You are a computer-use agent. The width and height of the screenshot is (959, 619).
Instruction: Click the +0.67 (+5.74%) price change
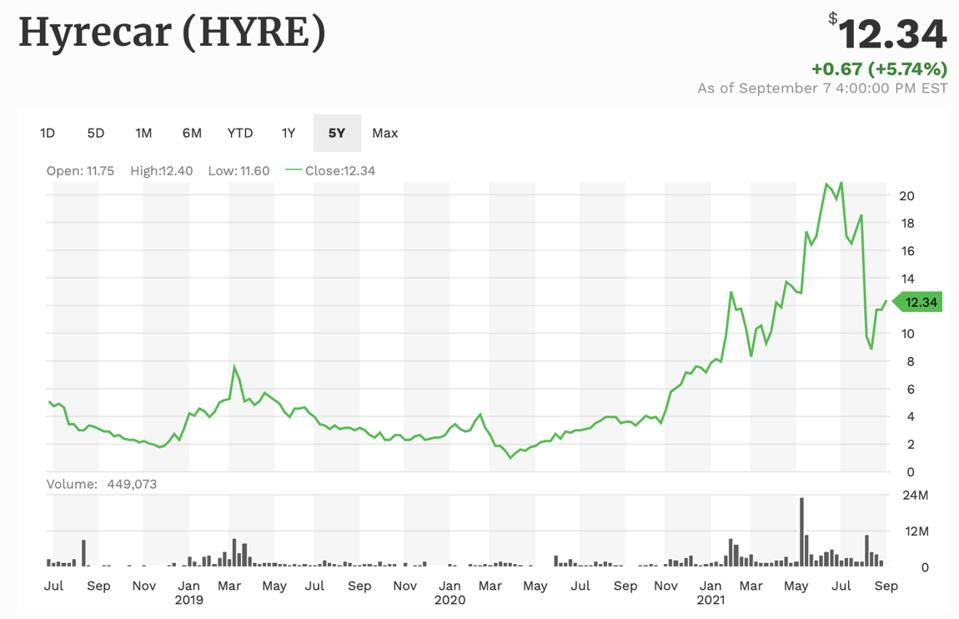click(x=878, y=69)
